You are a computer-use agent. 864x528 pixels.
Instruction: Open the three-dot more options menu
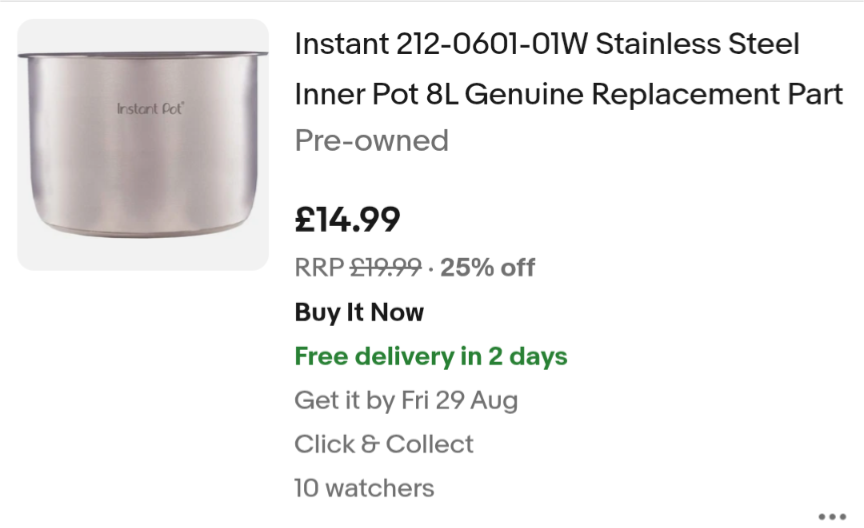[832, 517]
